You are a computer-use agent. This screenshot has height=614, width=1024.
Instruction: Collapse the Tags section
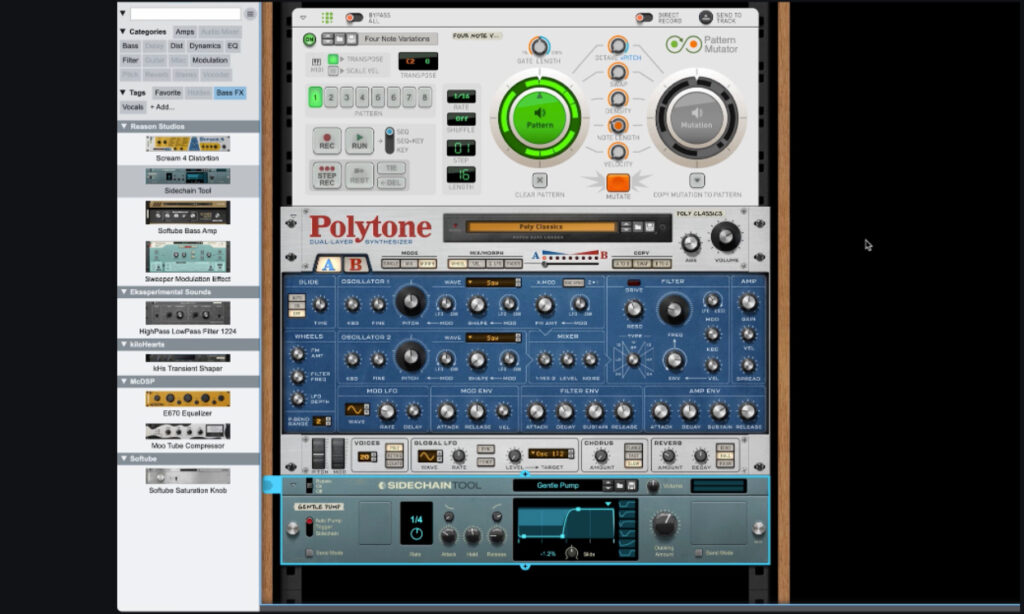point(123,93)
